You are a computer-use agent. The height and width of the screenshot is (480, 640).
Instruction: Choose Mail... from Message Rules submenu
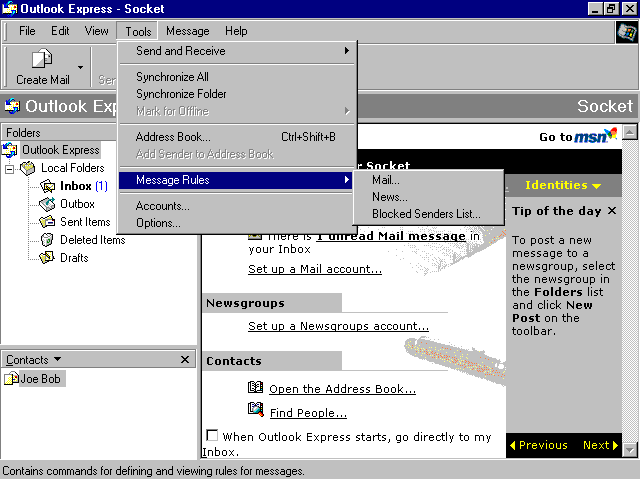(428, 180)
